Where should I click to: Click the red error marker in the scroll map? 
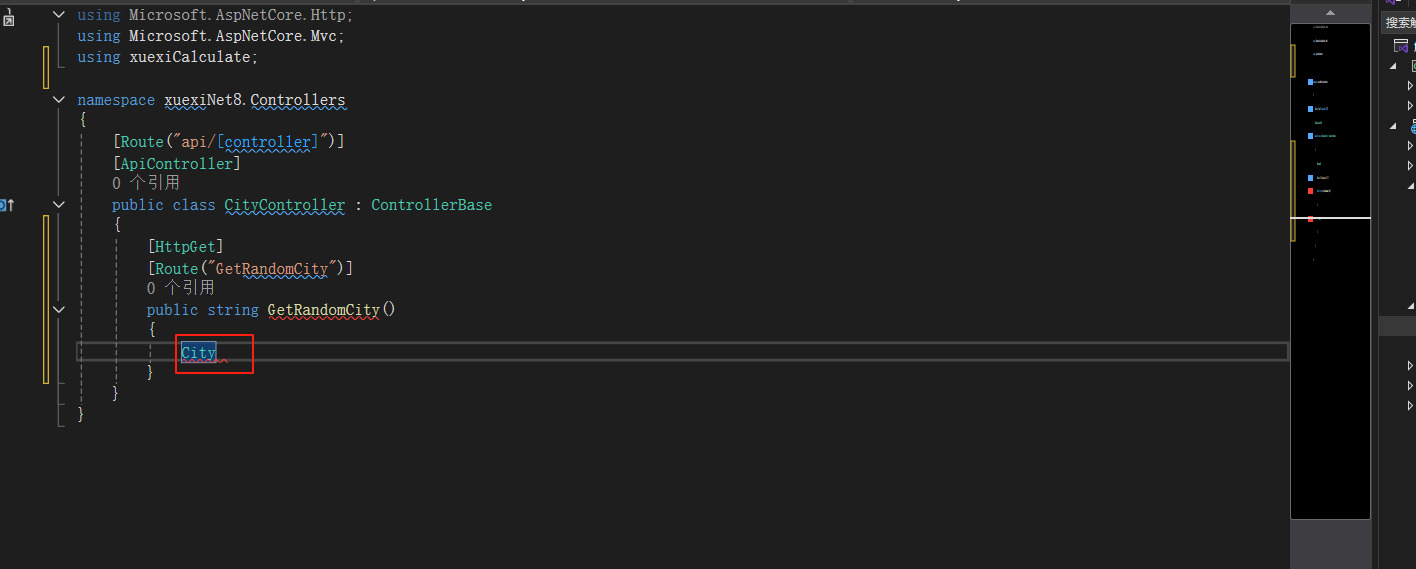click(x=1310, y=190)
